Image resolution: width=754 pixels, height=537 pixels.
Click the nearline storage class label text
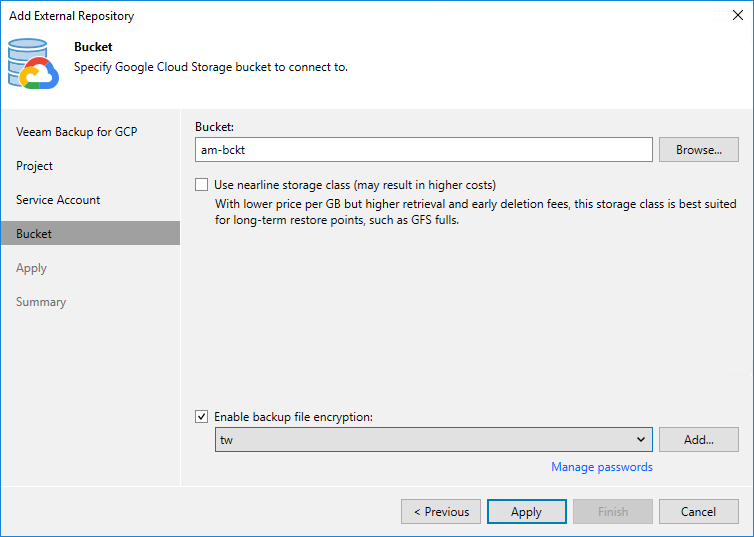[x=355, y=185]
